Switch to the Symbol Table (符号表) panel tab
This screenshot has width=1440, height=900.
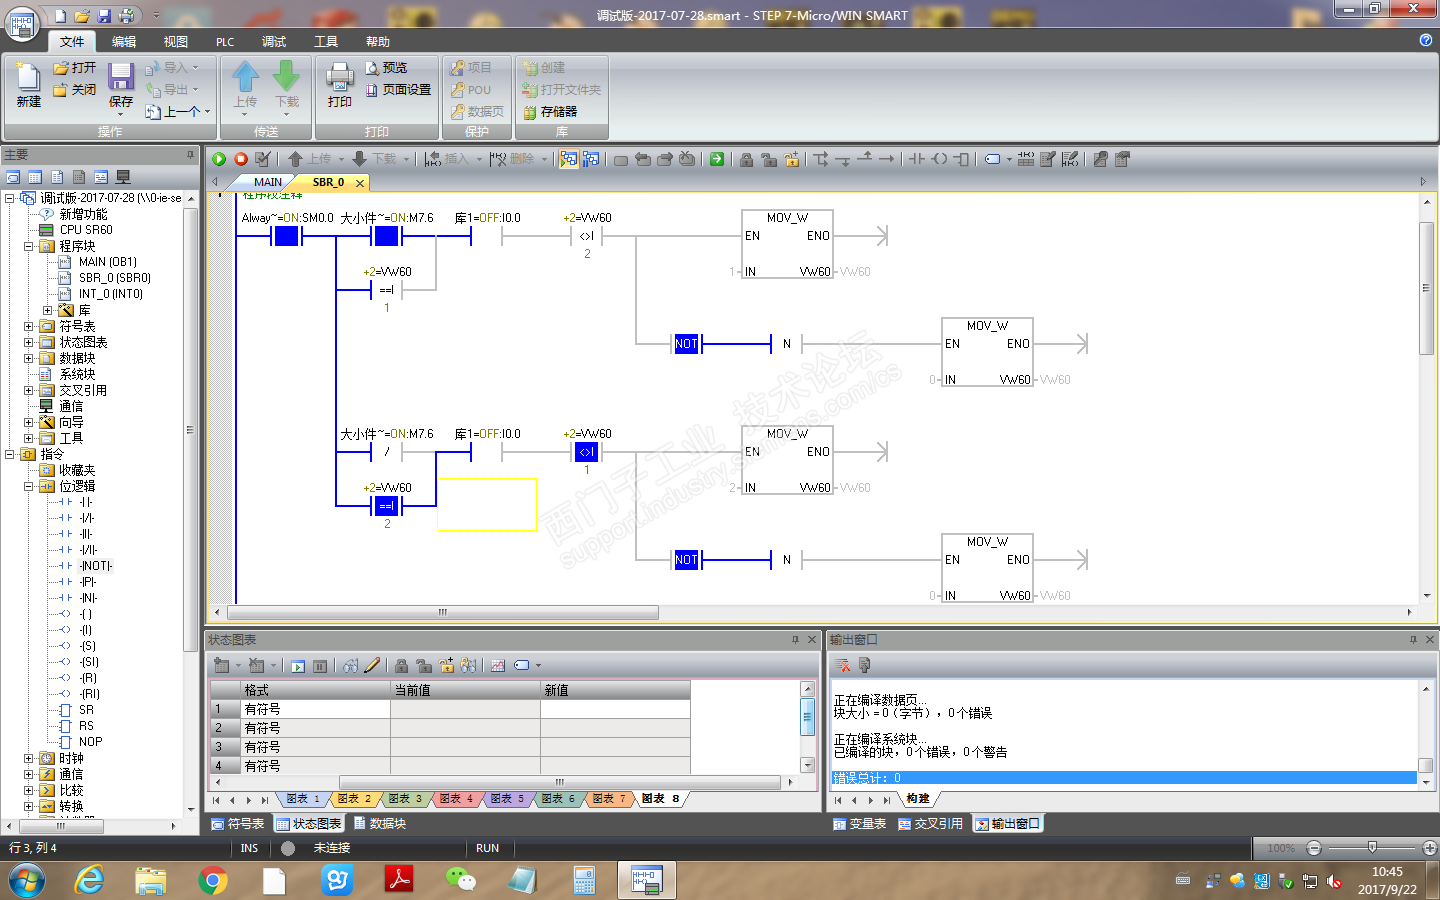point(237,824)
